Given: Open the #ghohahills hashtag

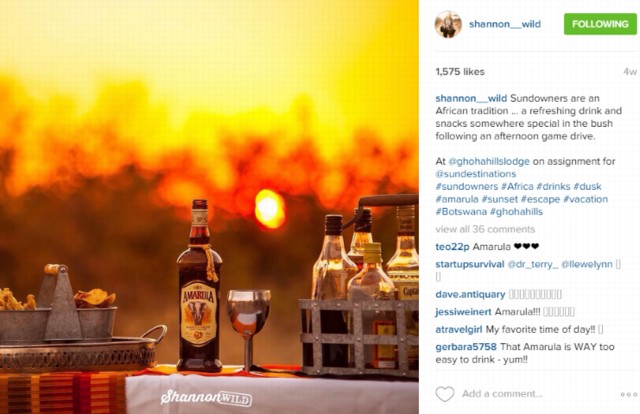Looking at the screenshot, I should click(516, 212).
